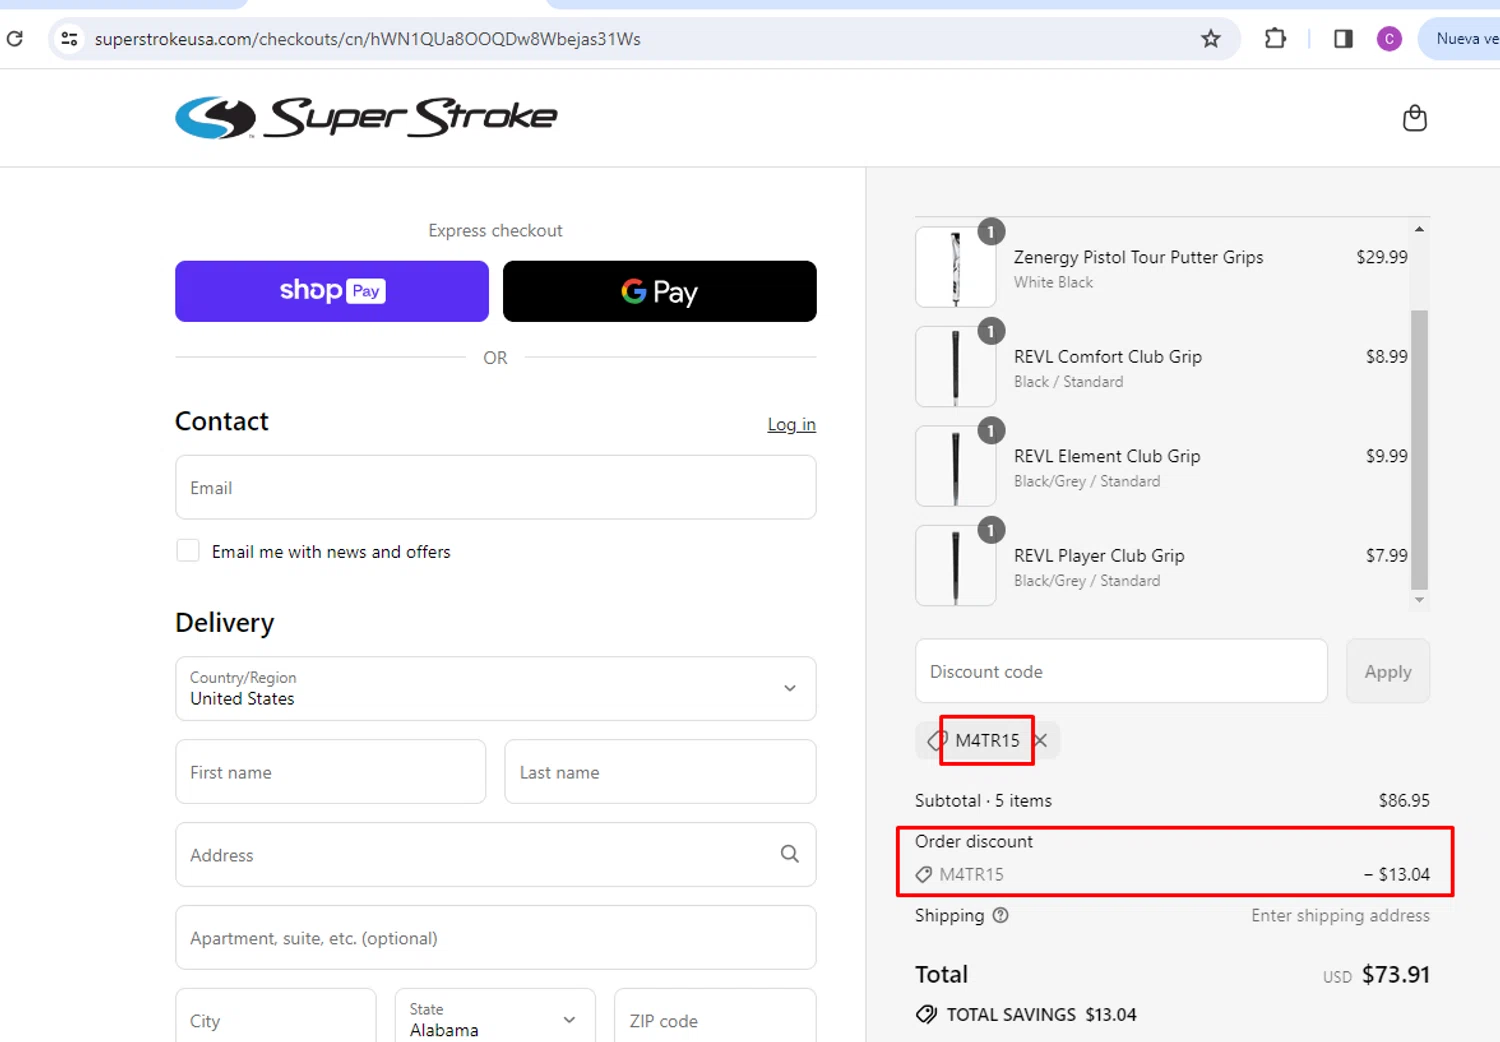
Task: Click the Express checkout heading
Action: pos(495,230)
